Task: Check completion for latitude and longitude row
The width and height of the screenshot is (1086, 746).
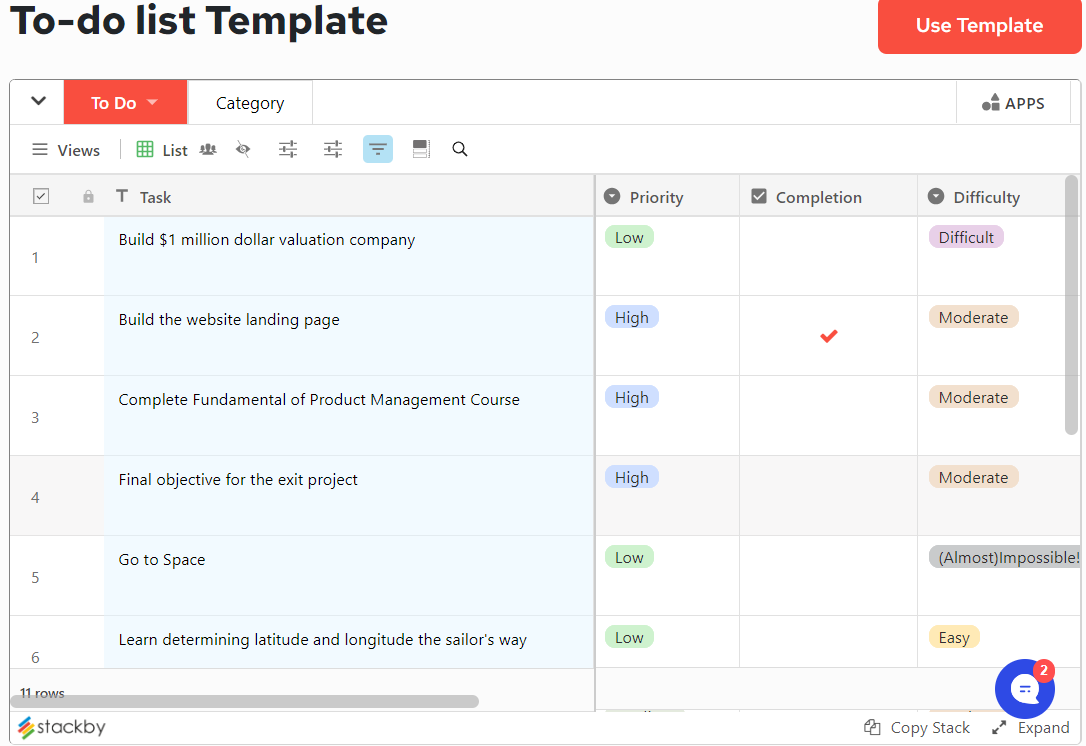Action: [828, 642]
